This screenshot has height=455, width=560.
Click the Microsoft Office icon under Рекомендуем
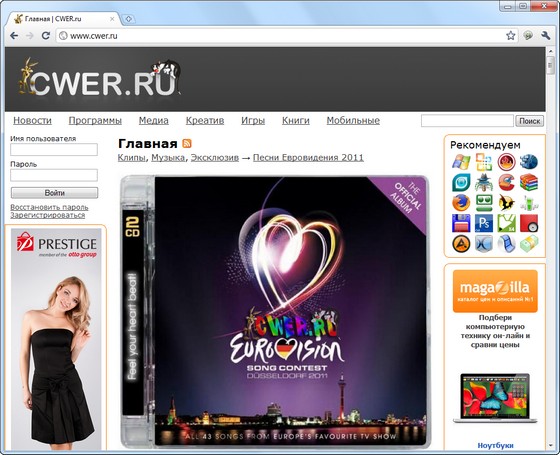click(484, 162)
